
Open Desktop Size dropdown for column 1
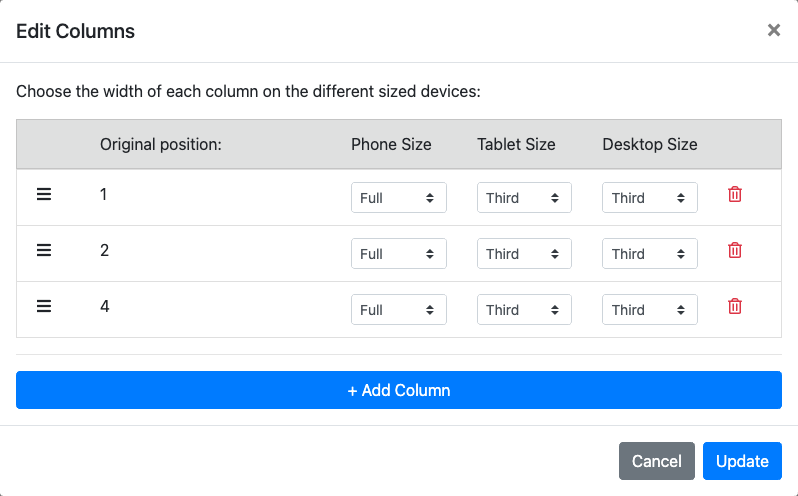pyautogui.click(x=649, y=198)
